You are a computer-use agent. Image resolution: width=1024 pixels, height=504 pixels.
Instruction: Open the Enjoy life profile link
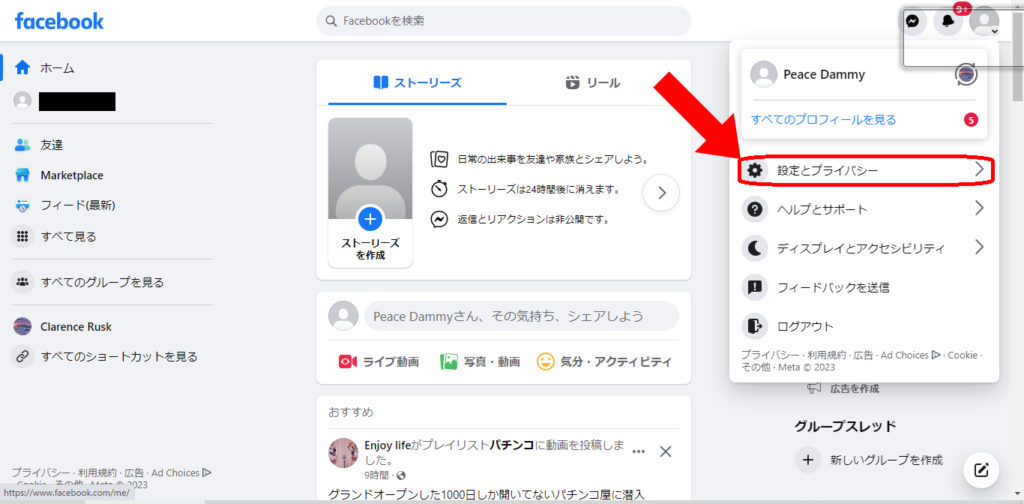389,445
